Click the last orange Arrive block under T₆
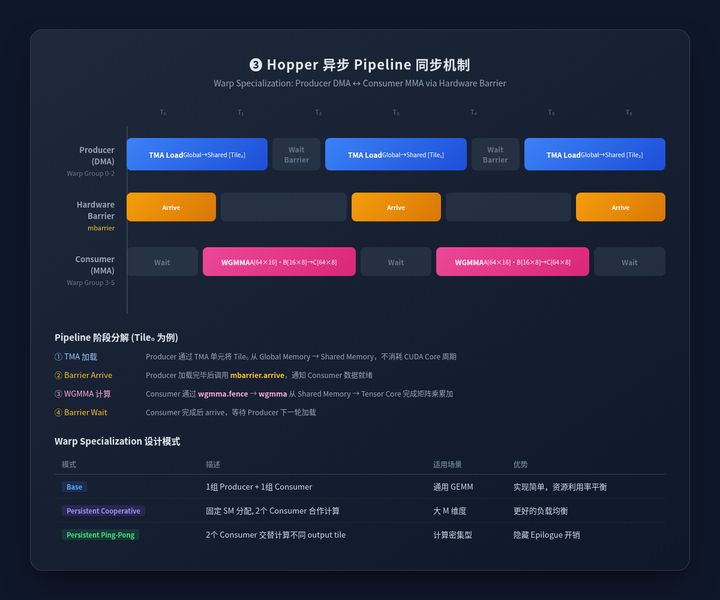Viewport: 720px width, 600px height. point(620,207)
